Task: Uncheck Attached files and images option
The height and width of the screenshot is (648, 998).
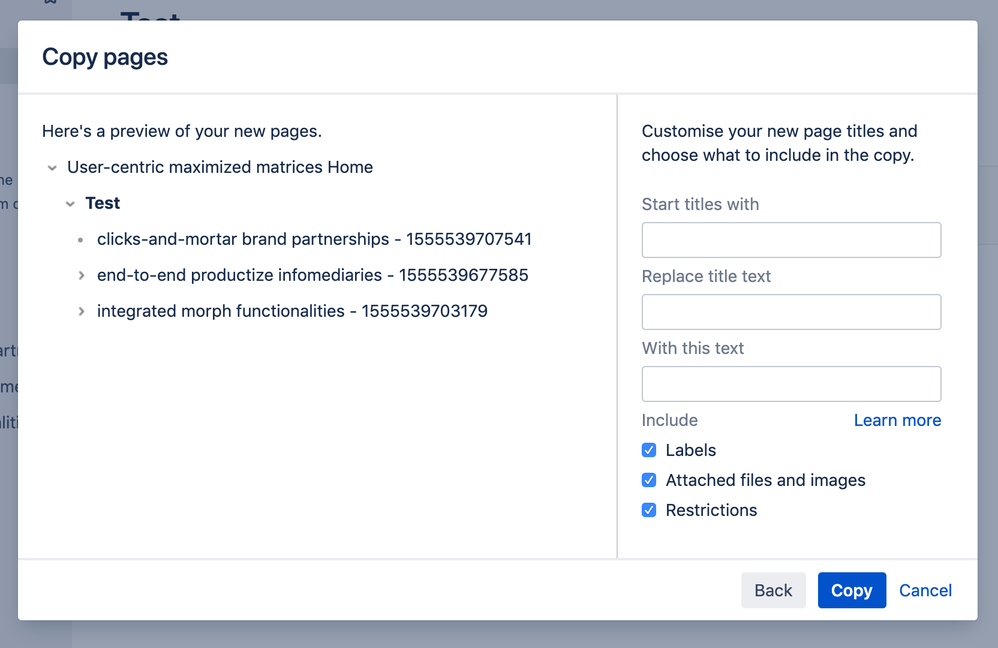Action: coord(649,480)
